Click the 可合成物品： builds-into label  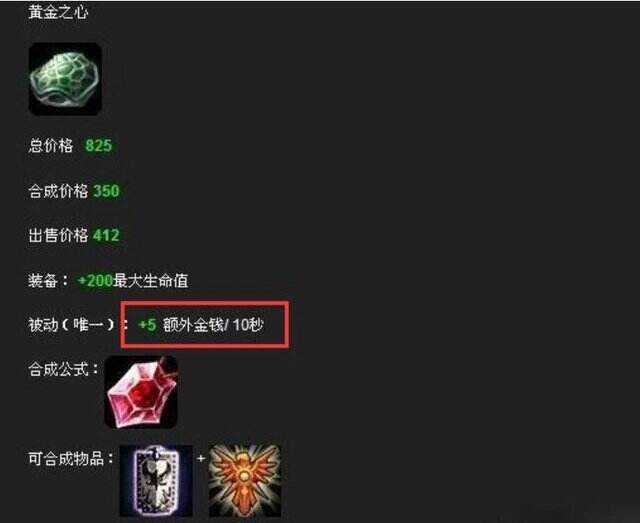[71, 458]
